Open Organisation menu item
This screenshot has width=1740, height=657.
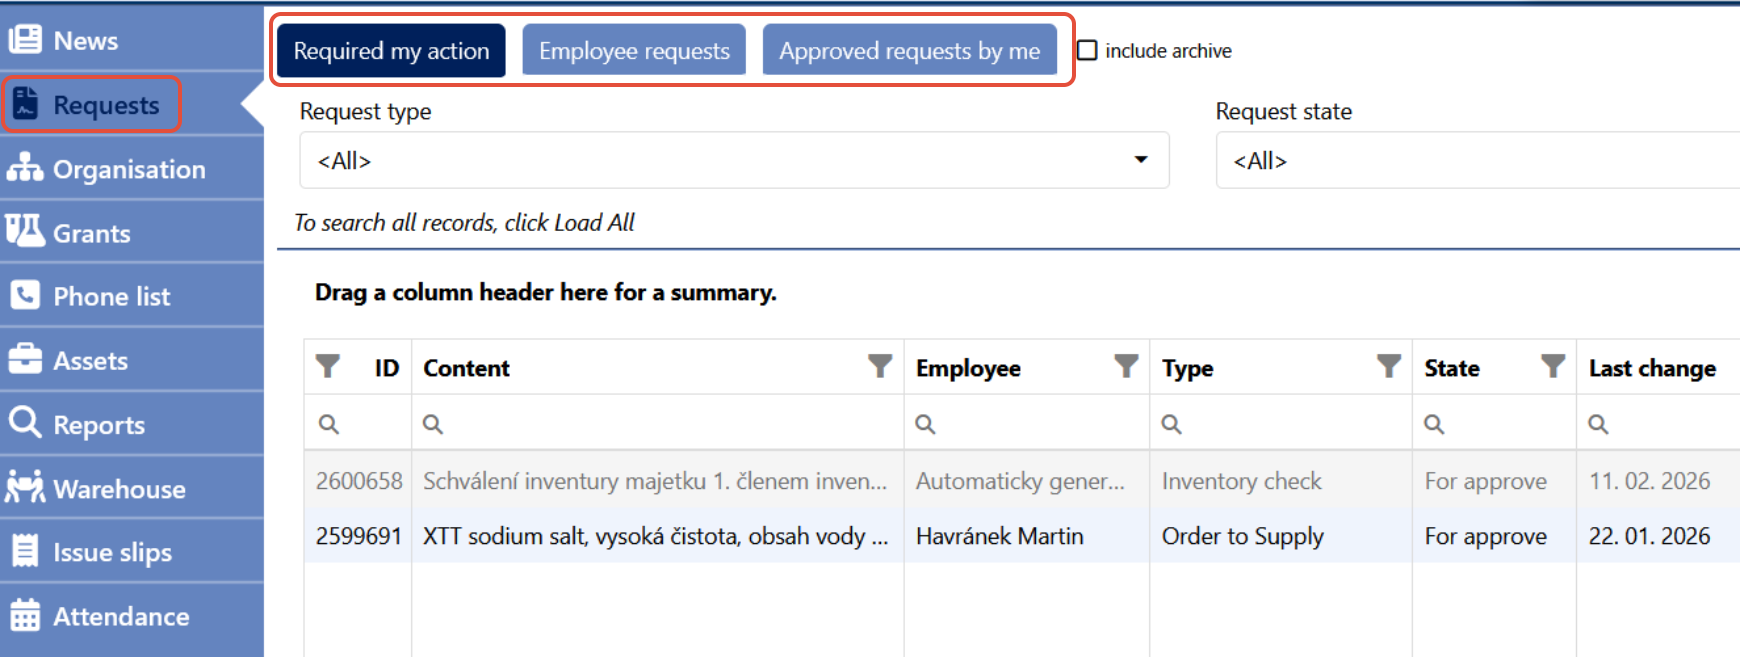[132, 168]
